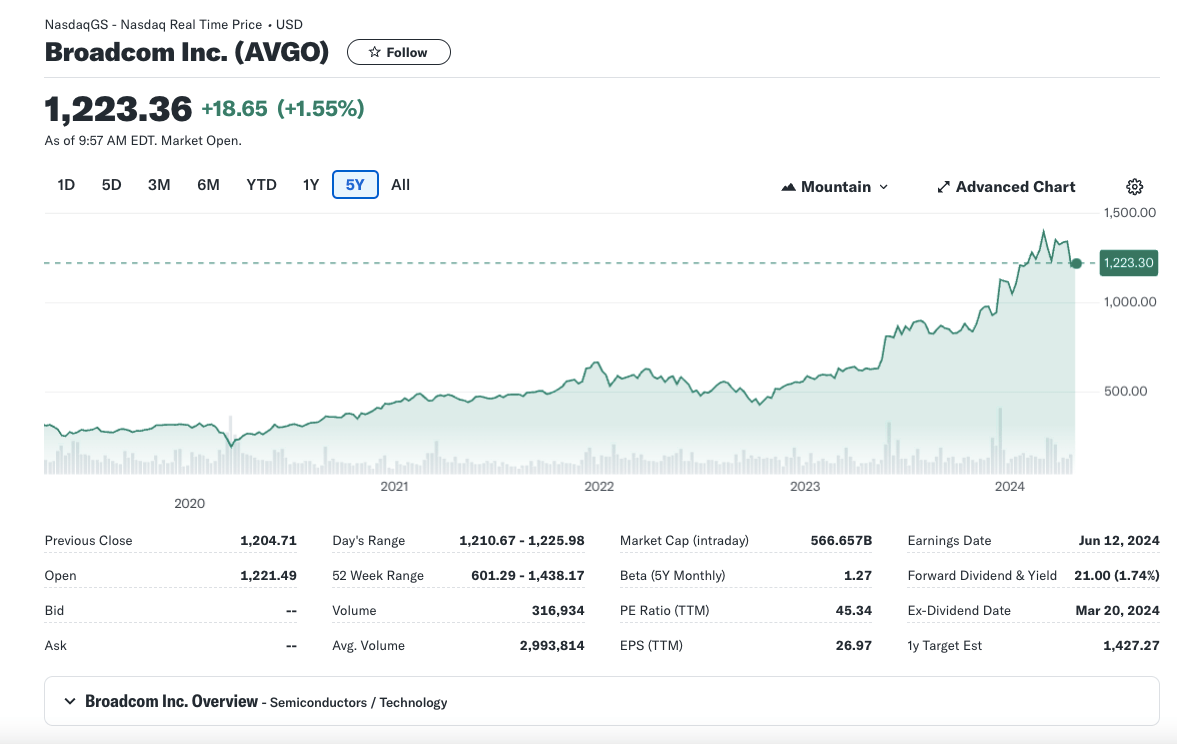Click the Market Cap value 566.657B
The image size is (1177, 744).
click(841, 541)
